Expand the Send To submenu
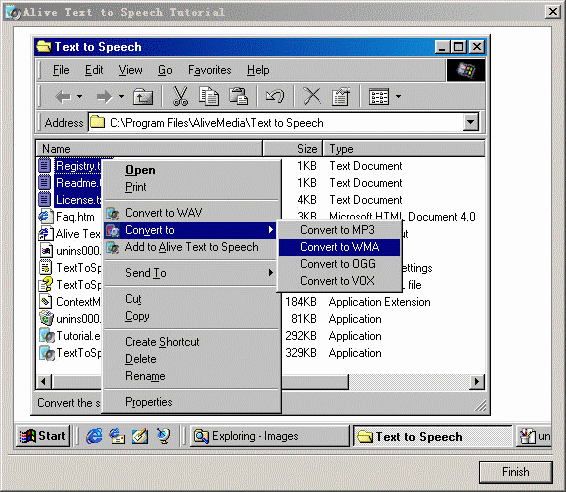Viewport: 566px width, 492px height. click(191, 273)
